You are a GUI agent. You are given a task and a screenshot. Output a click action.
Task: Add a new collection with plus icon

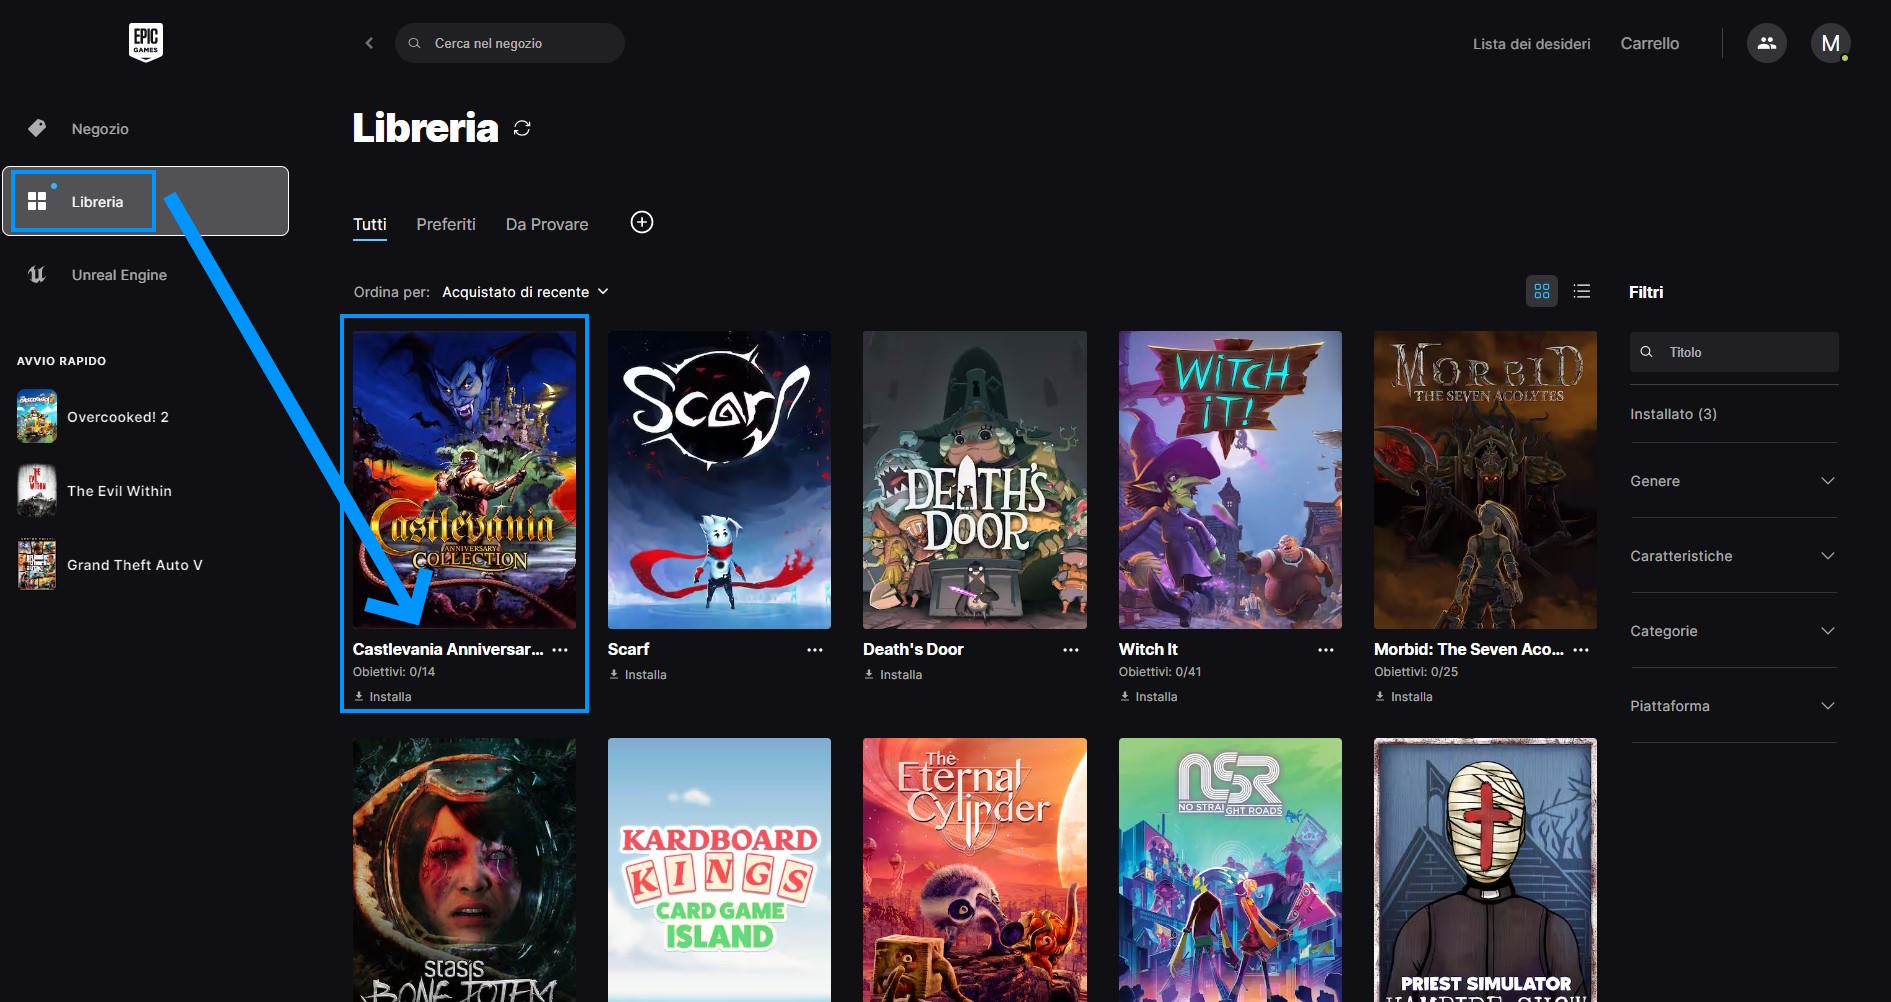tap(642, 222)
